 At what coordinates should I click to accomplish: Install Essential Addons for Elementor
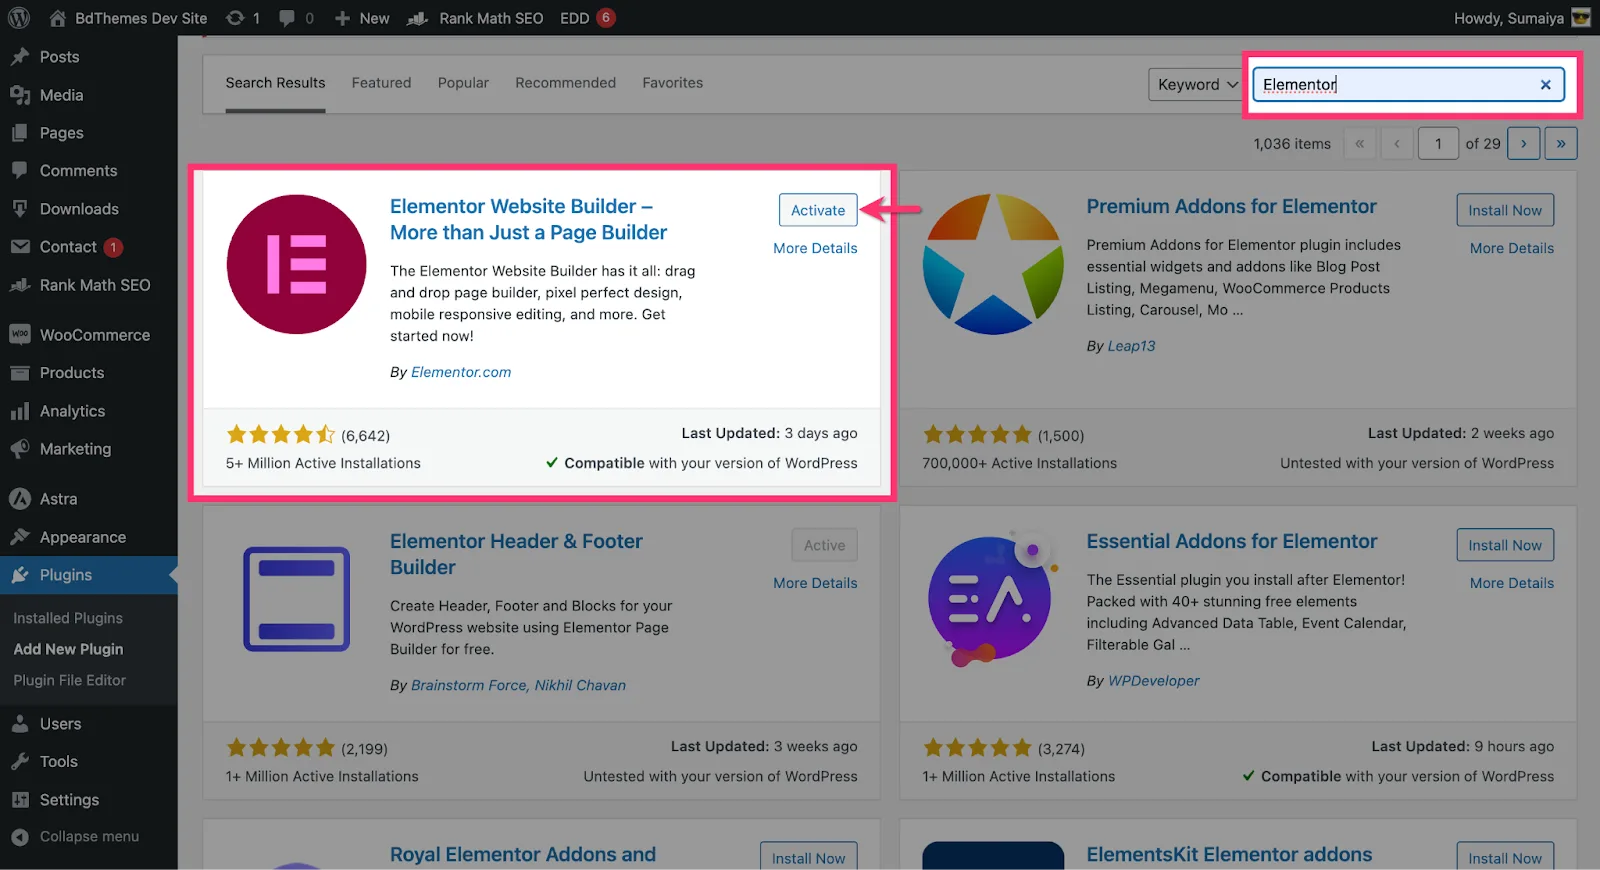[x=1505, y=545]
